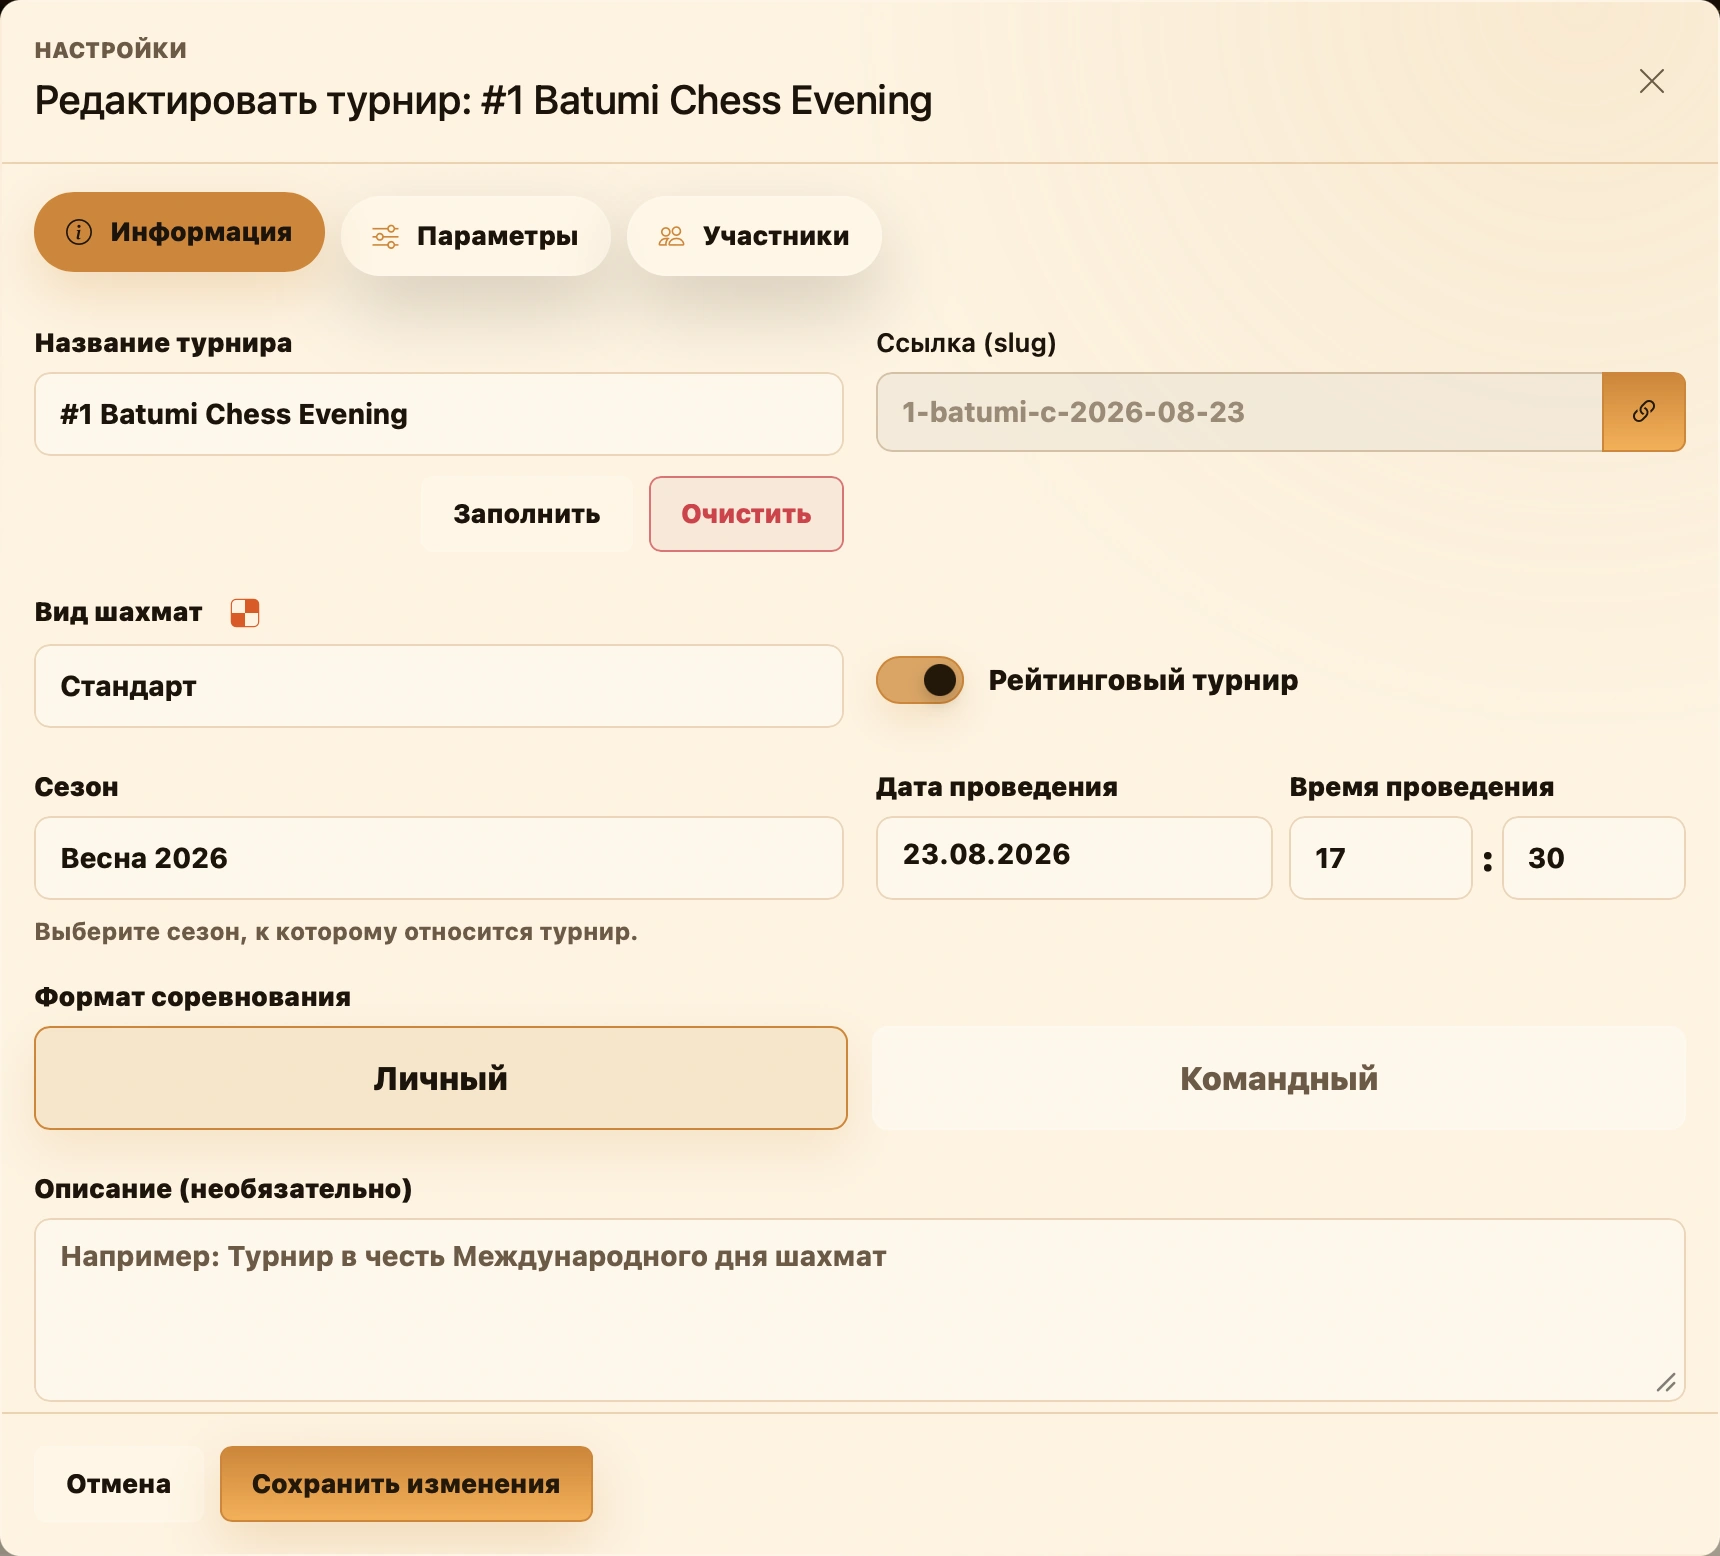Select the Командный competition format
The image size is (1720, 1556).
tap(1279, 1078)
